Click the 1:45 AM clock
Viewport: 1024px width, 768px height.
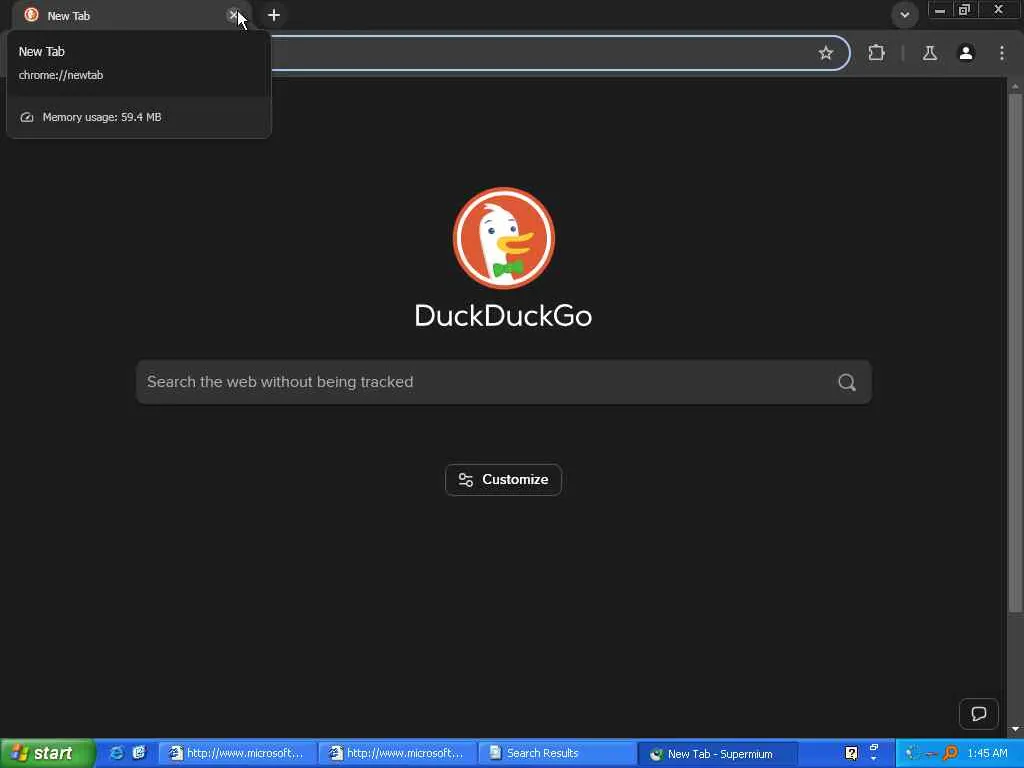coord(987,754)
